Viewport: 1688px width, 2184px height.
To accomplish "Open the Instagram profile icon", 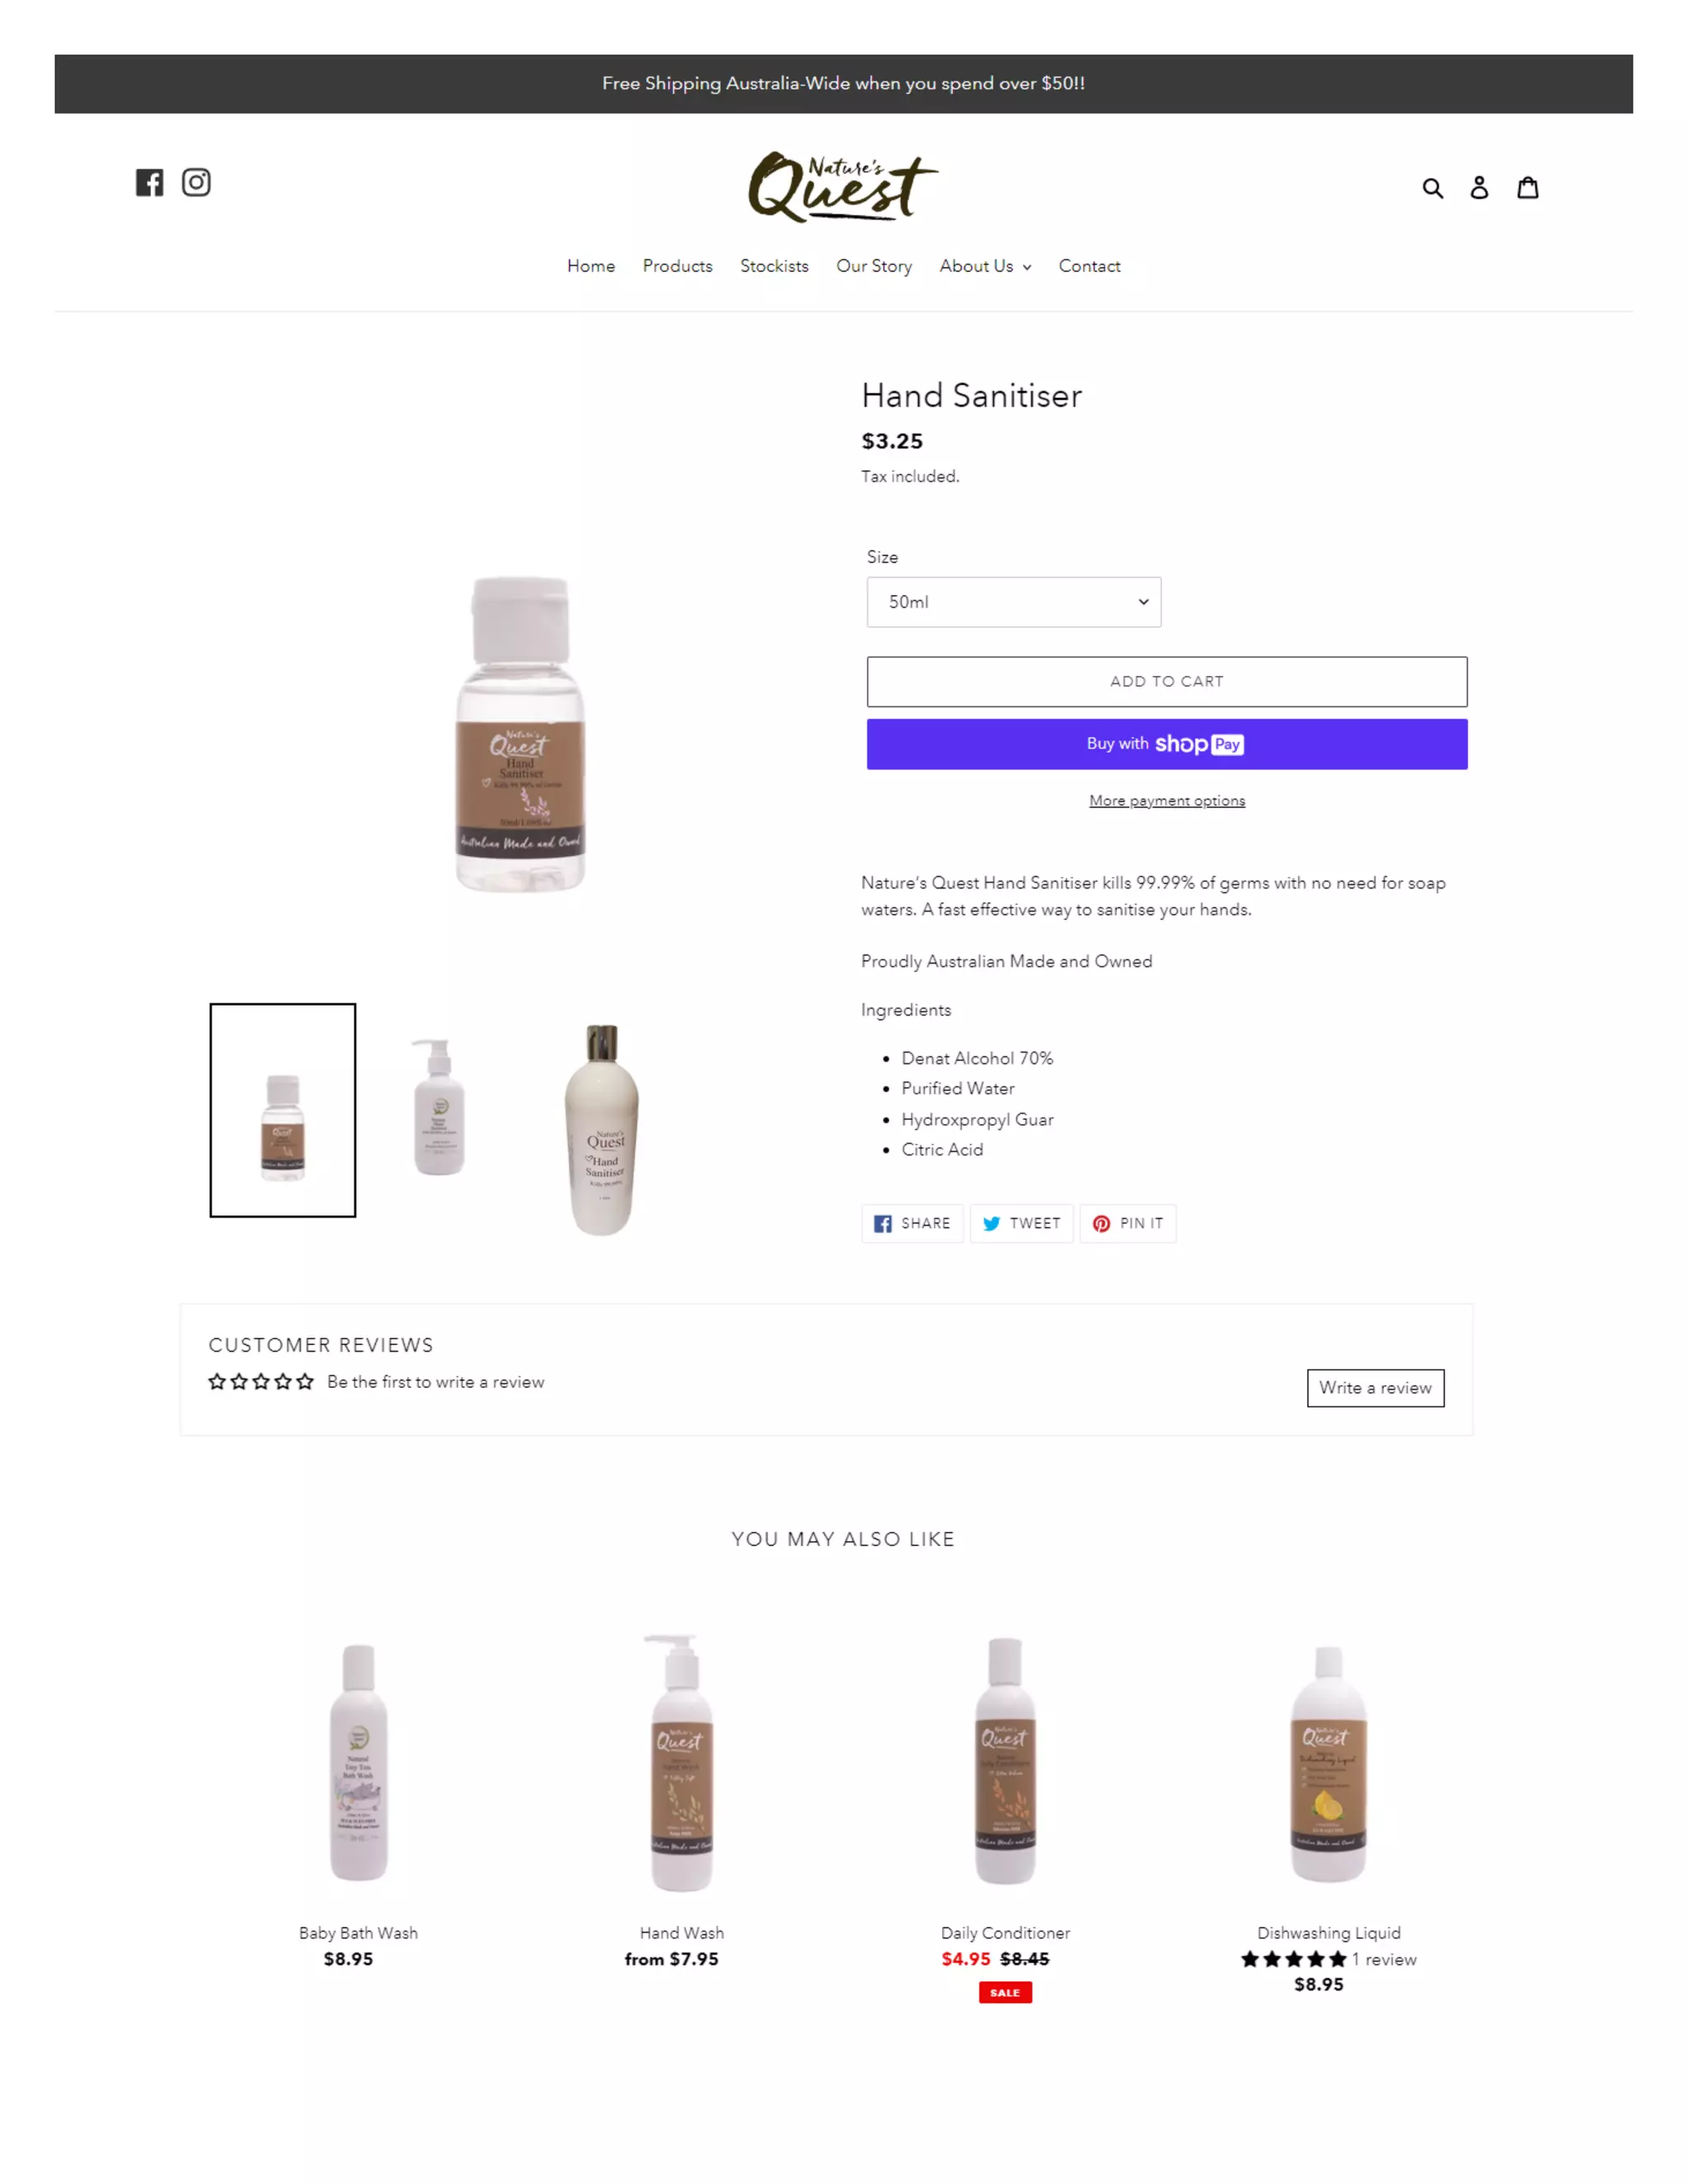I will coord(196,182).
